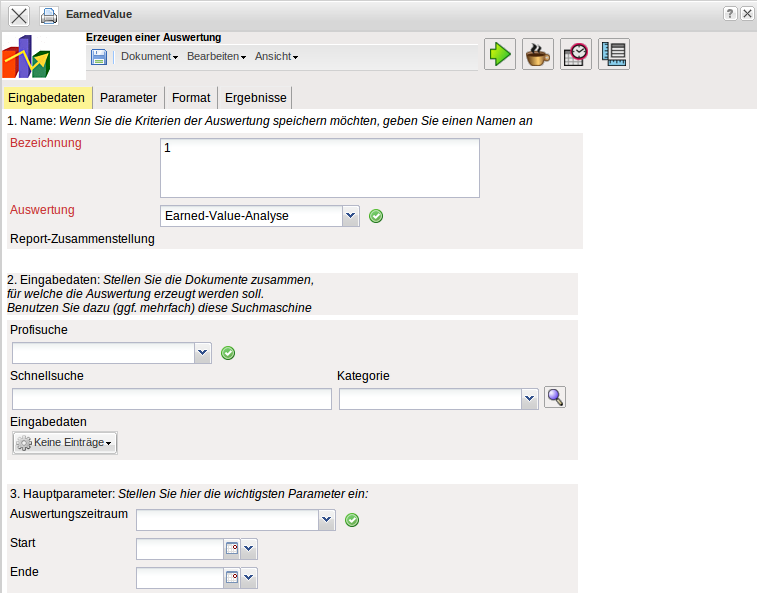The image size is (757, 593).
Task: Click green check next to Auswertungszeitraum
Action: pyautogui.click(x=352, y=520)
